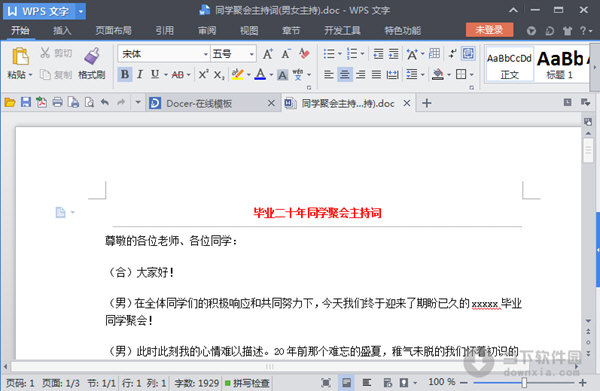Decrease font size with the smaller A icon
The height and width of the screenshot is (391, 600).
click(286, 54)
